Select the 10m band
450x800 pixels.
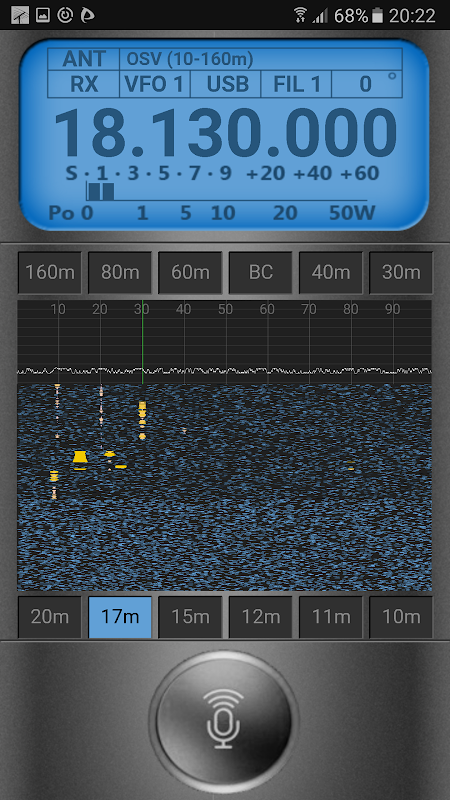(401, 617)
